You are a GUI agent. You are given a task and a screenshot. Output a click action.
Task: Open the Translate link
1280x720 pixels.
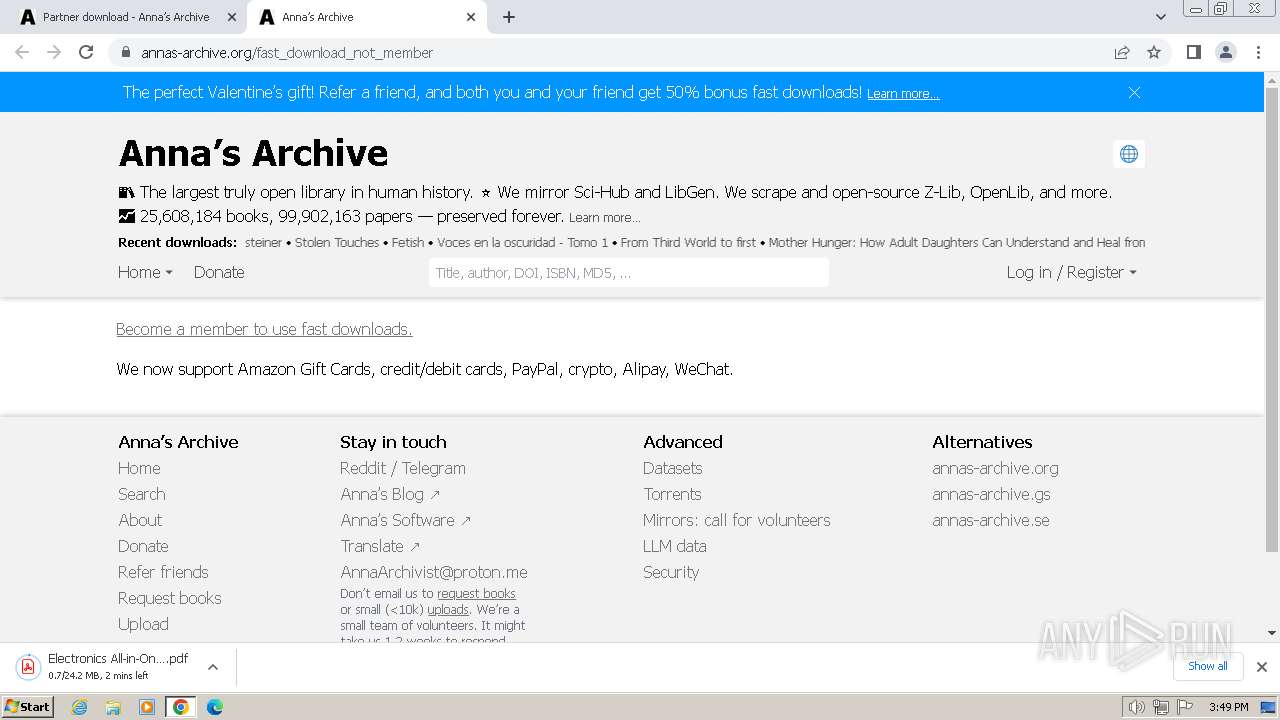coord(380,546)
